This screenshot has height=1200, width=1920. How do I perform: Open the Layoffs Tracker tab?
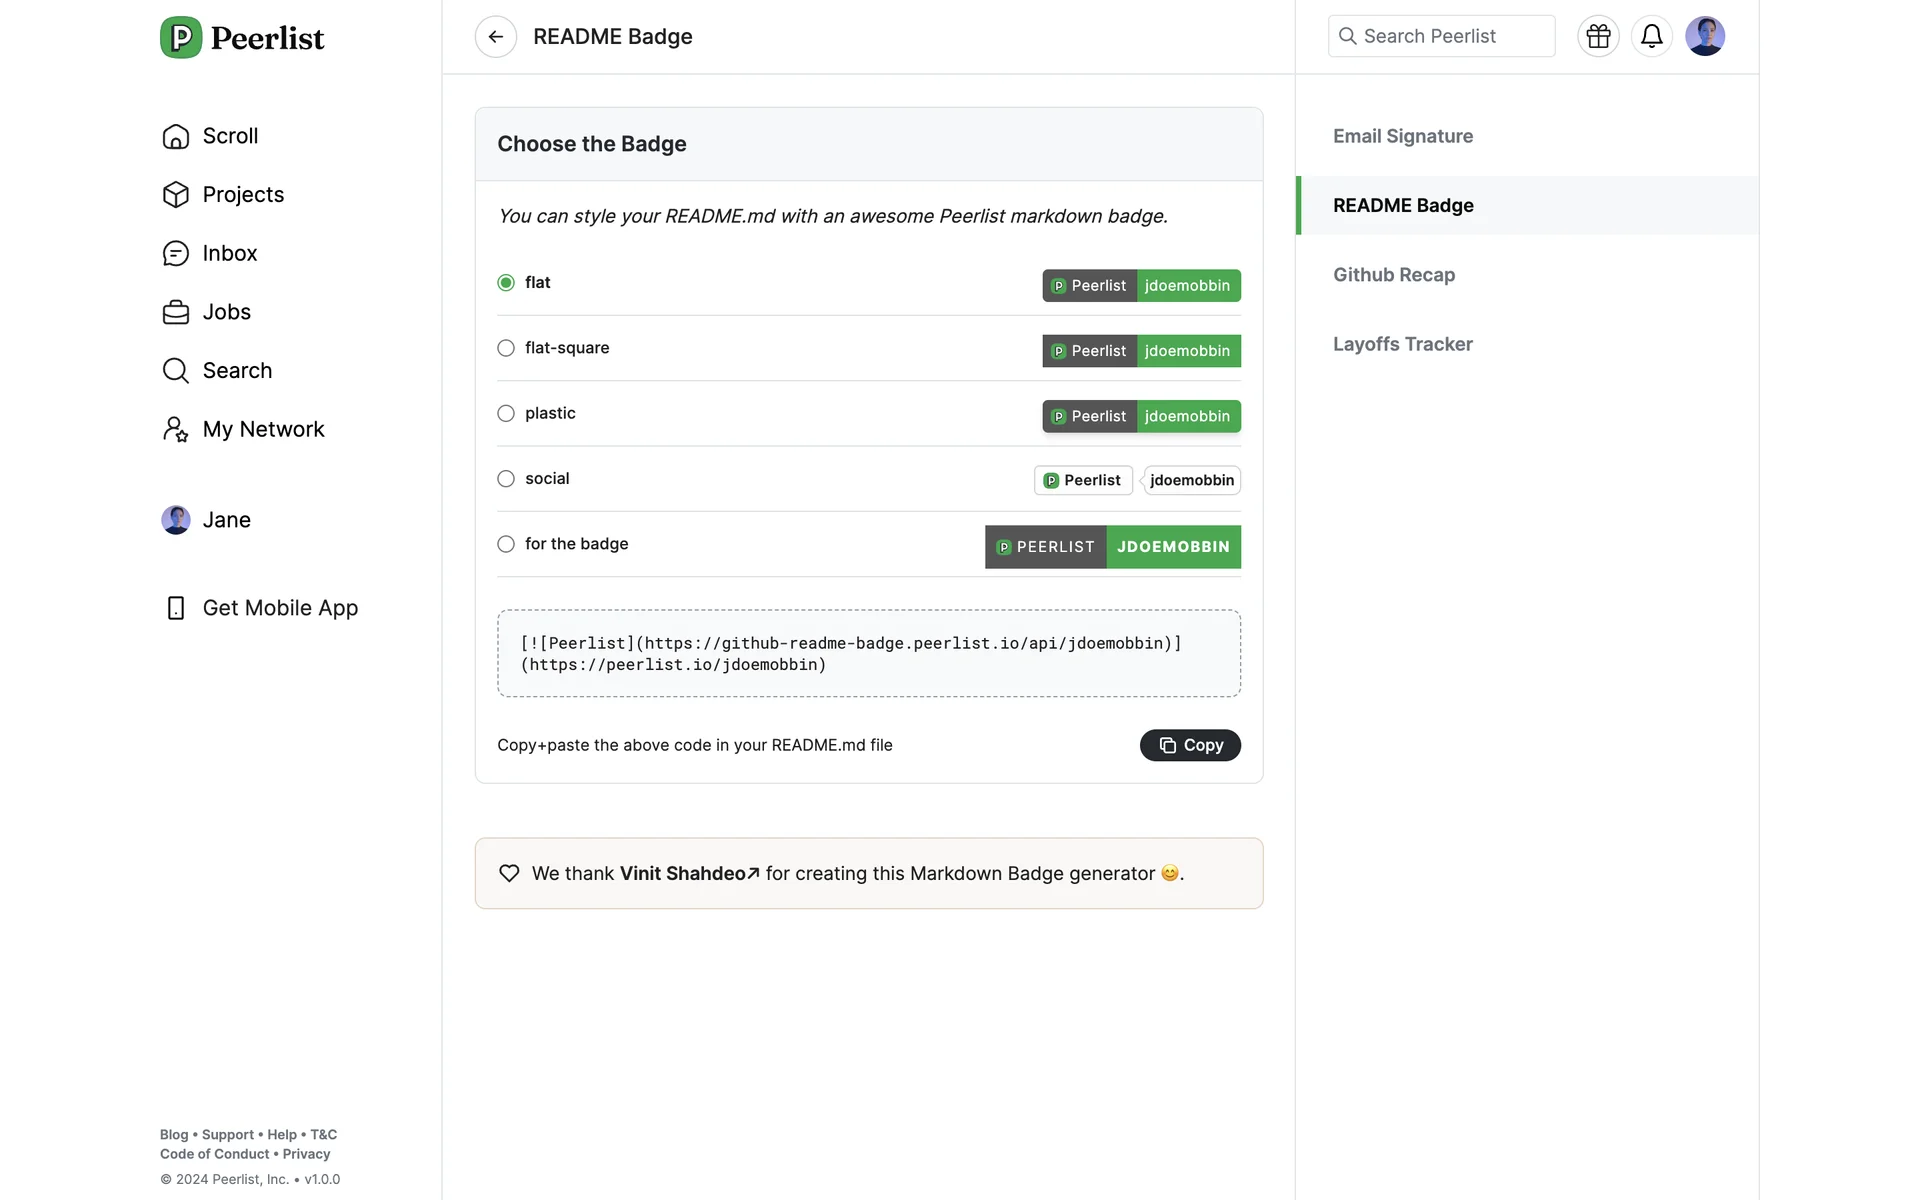coord(1402,344)
